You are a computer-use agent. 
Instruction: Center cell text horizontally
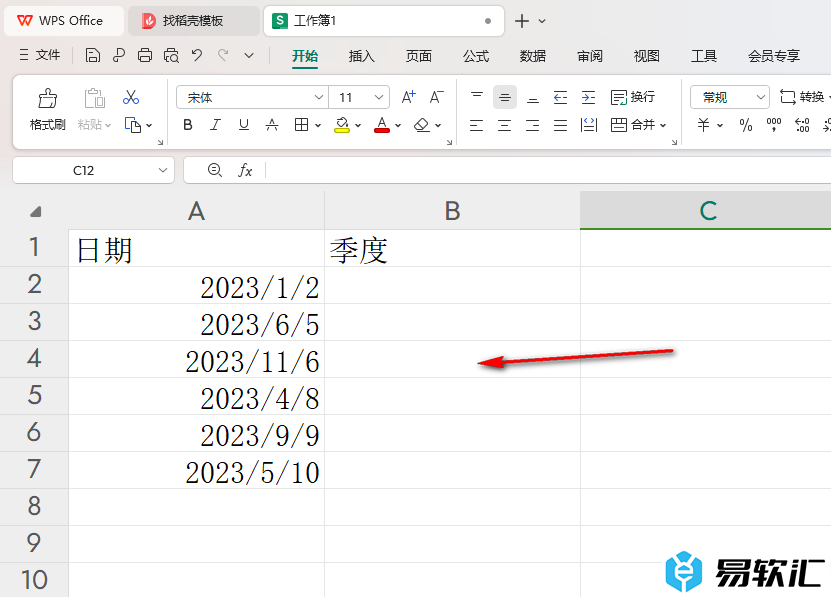(x=505, y=125)
